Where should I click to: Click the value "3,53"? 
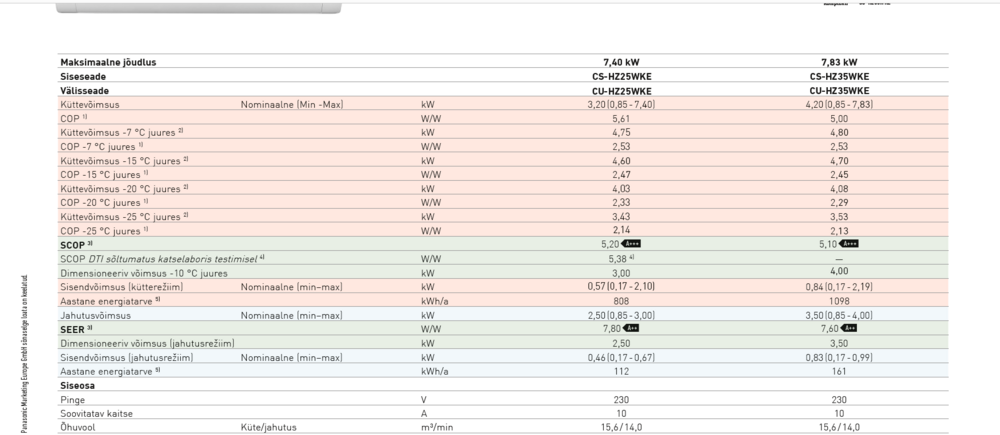click(x=839, y=217)
